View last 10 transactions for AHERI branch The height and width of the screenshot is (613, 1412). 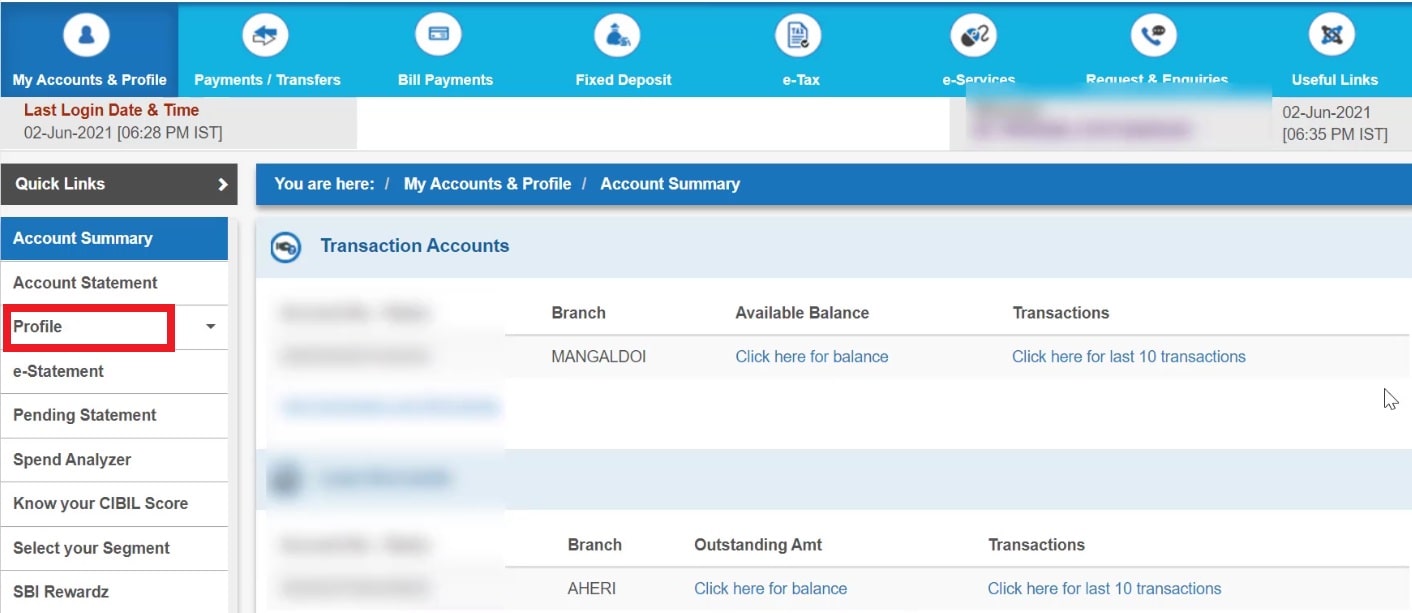[x=1104, y=588]
